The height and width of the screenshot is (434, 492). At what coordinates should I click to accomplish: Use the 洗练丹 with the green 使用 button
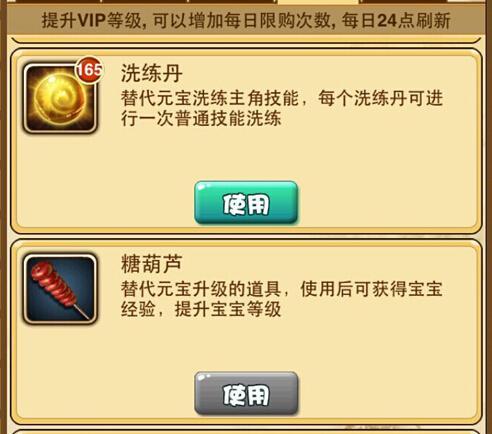click(246, 203)
